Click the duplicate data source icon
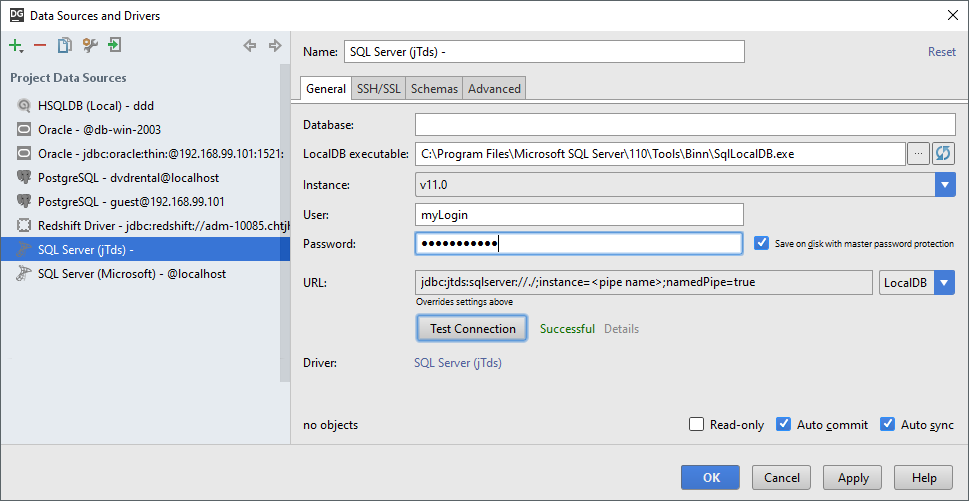Screen dimensions: 969x501 tap(65, 45)
